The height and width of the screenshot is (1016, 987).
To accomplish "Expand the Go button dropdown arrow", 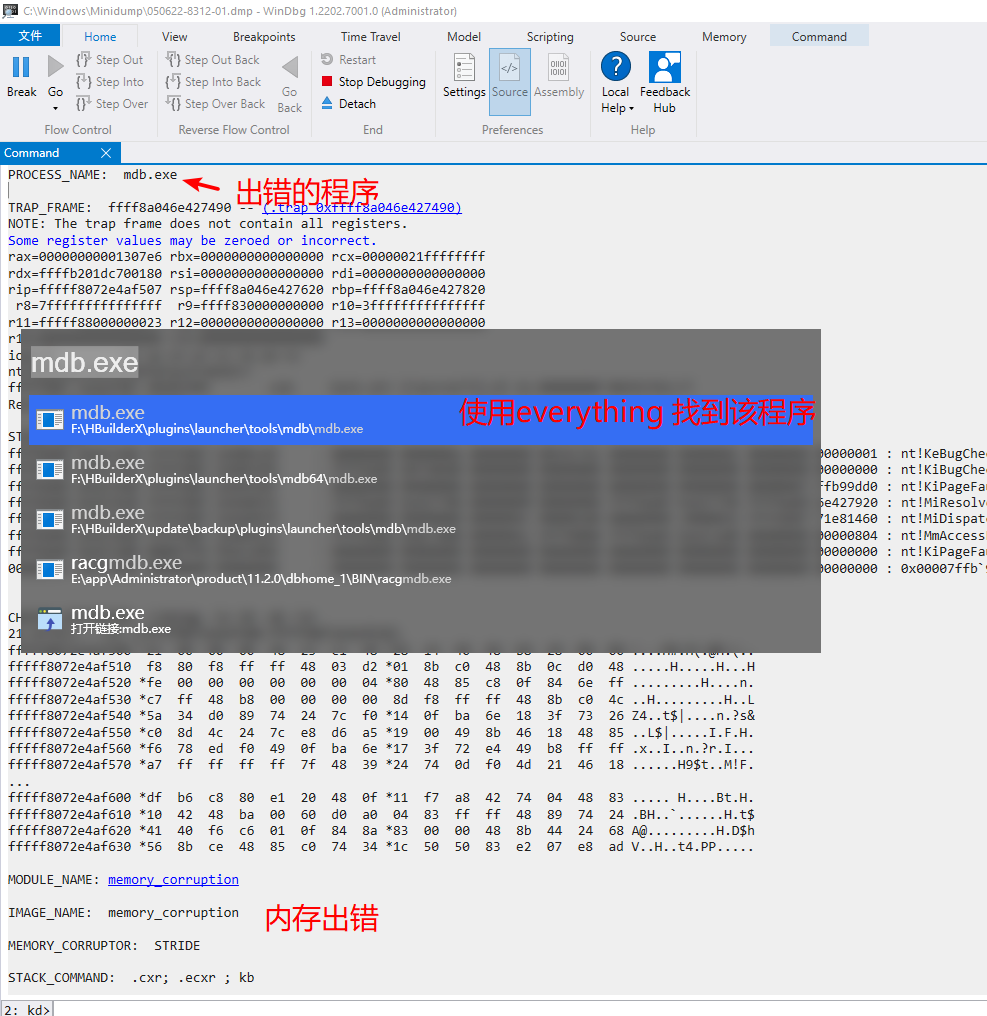I will 56,108.
